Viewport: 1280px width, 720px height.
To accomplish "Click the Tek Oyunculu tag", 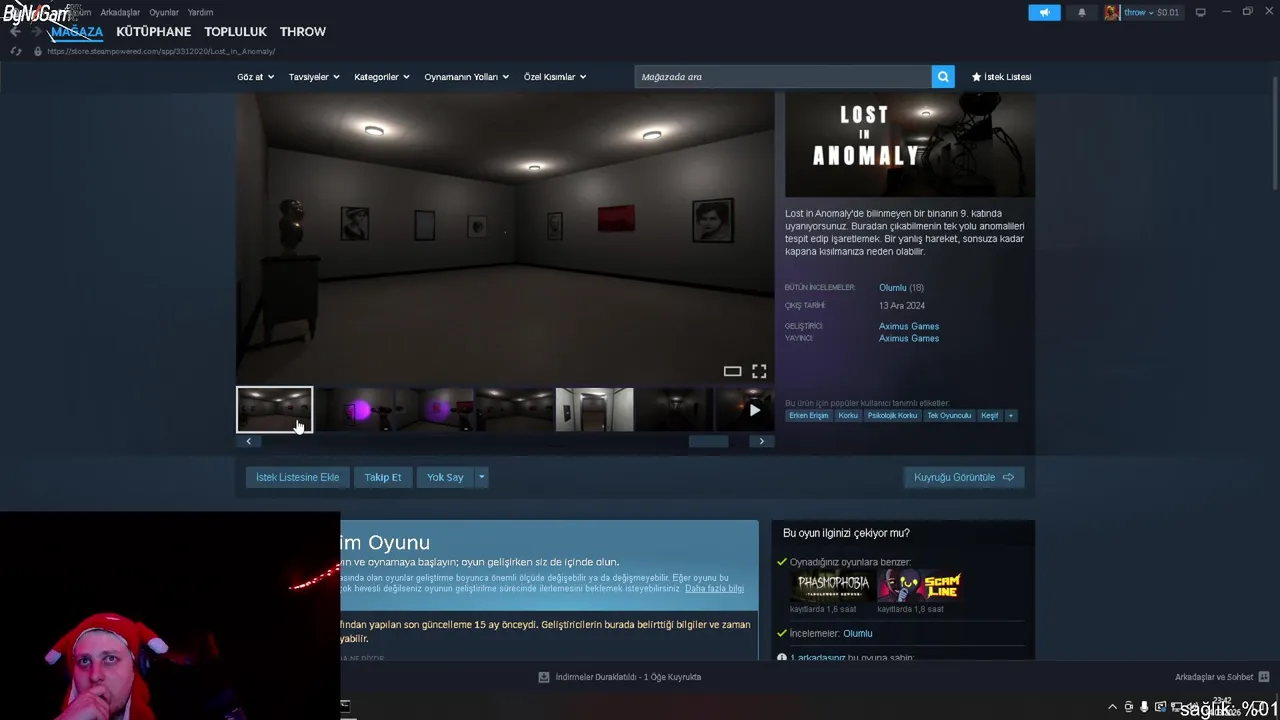I will tap(949, 415).
